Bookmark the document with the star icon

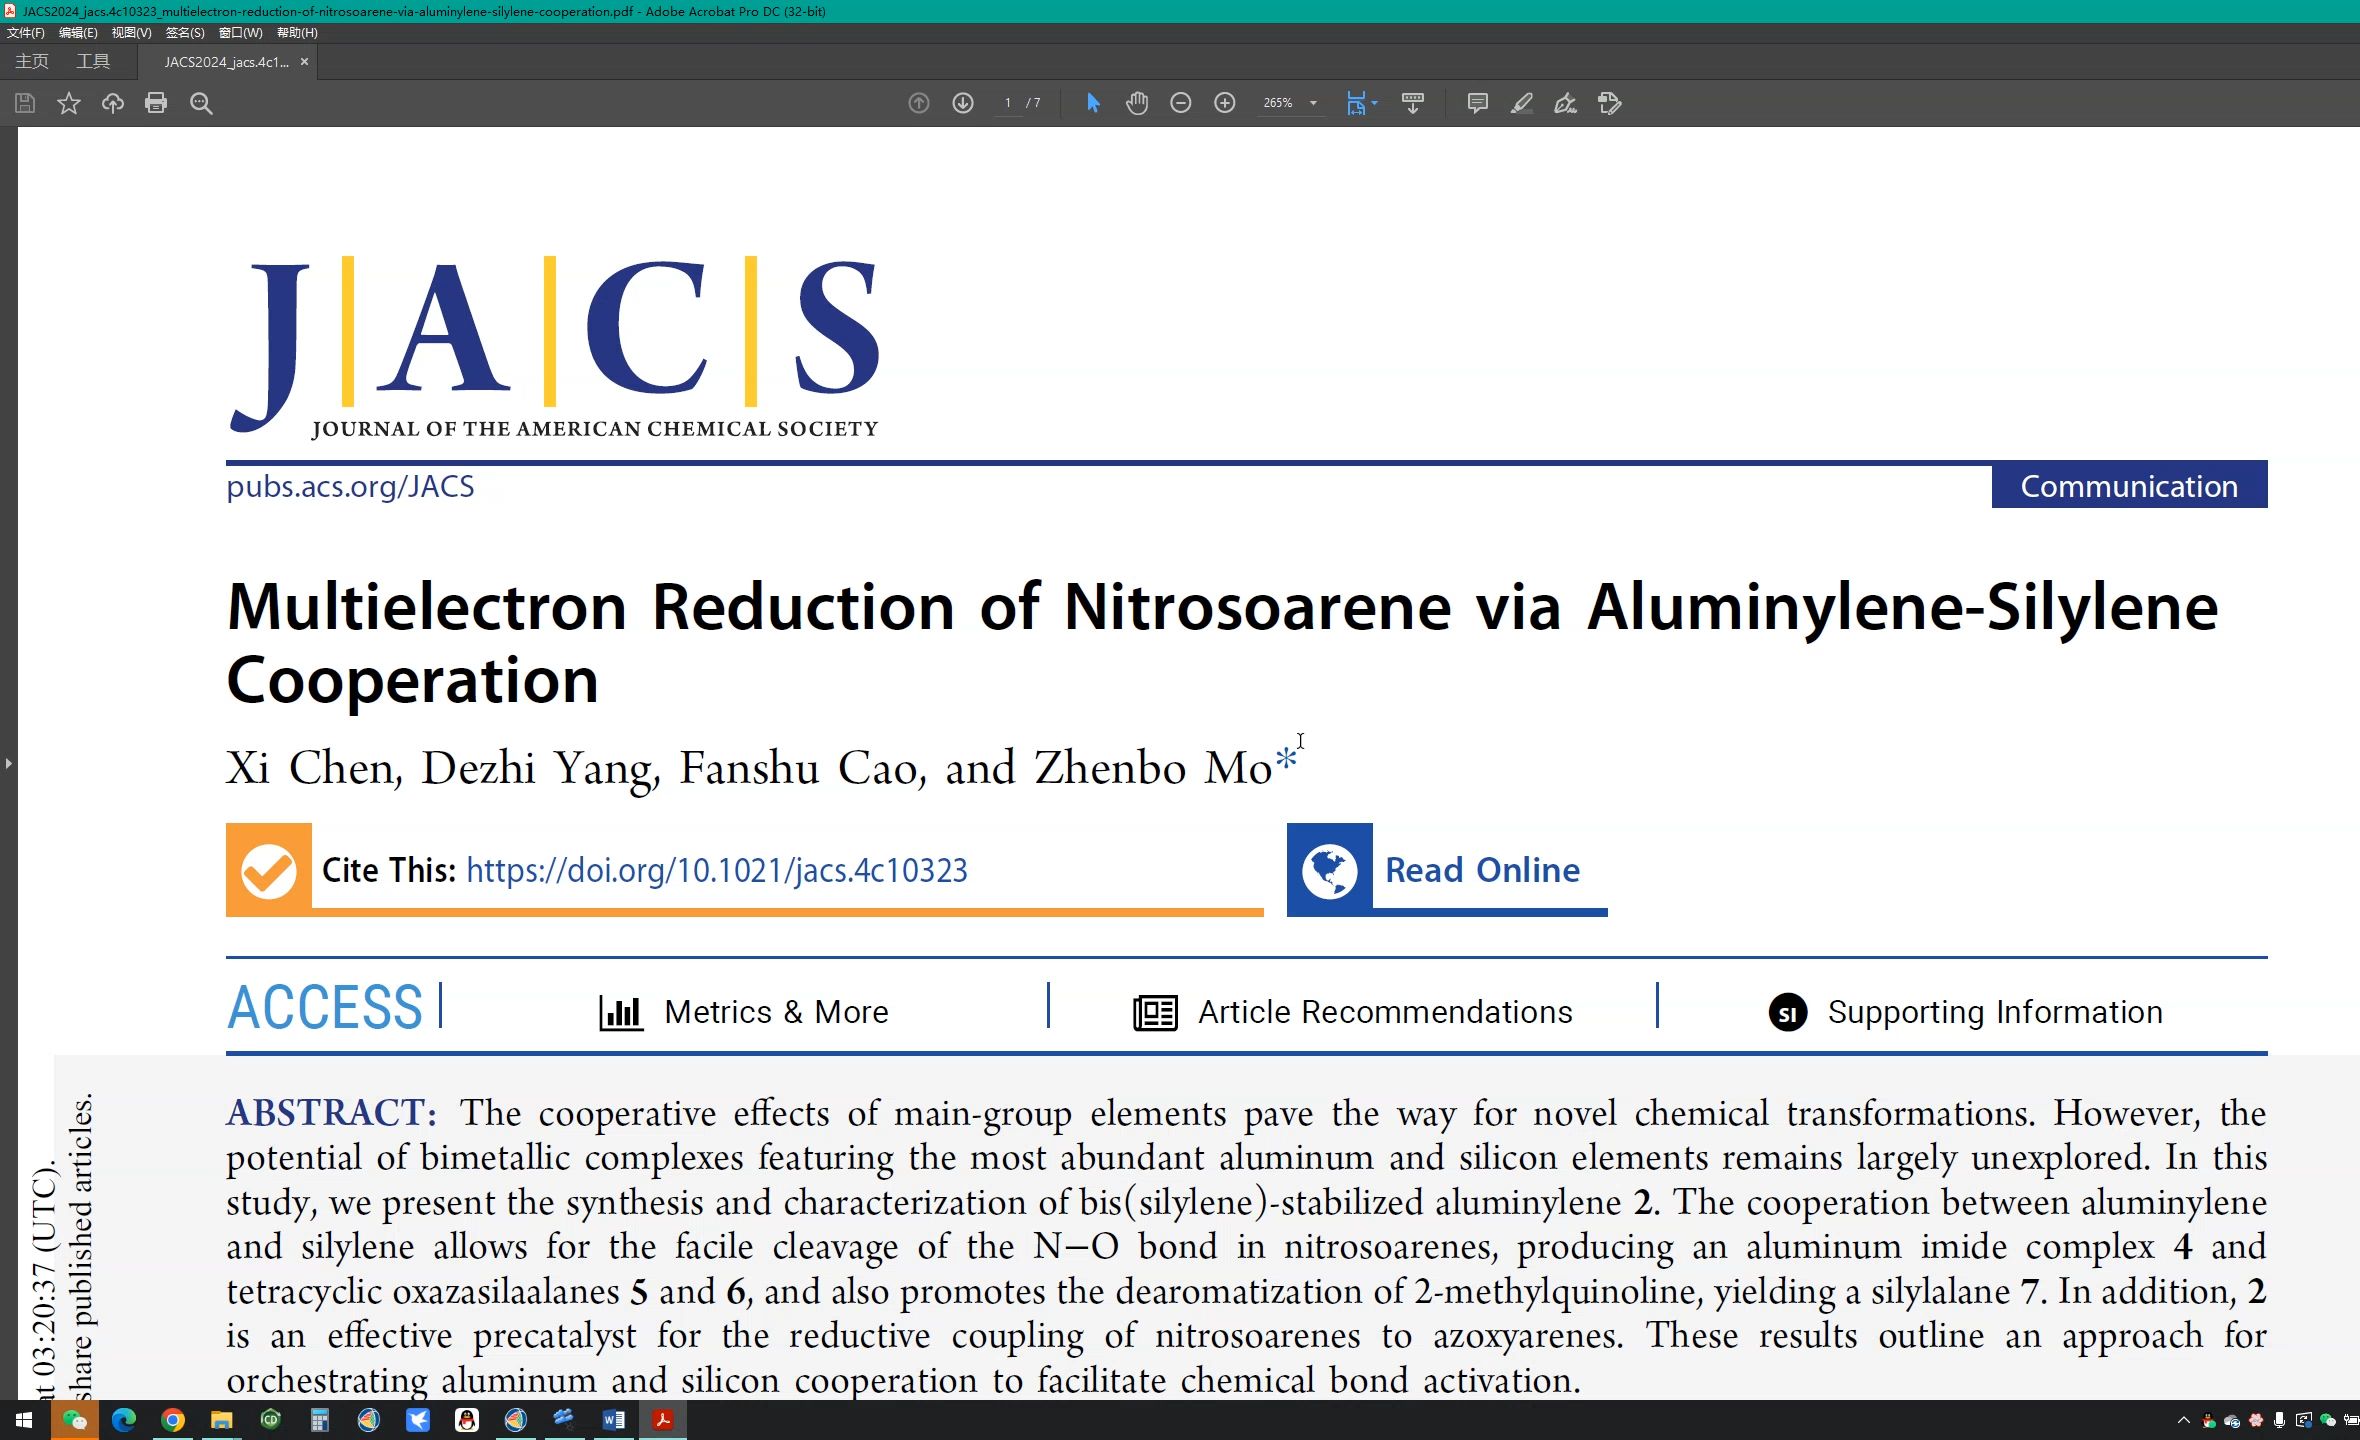pyautogui.click(x=69, y=103)
